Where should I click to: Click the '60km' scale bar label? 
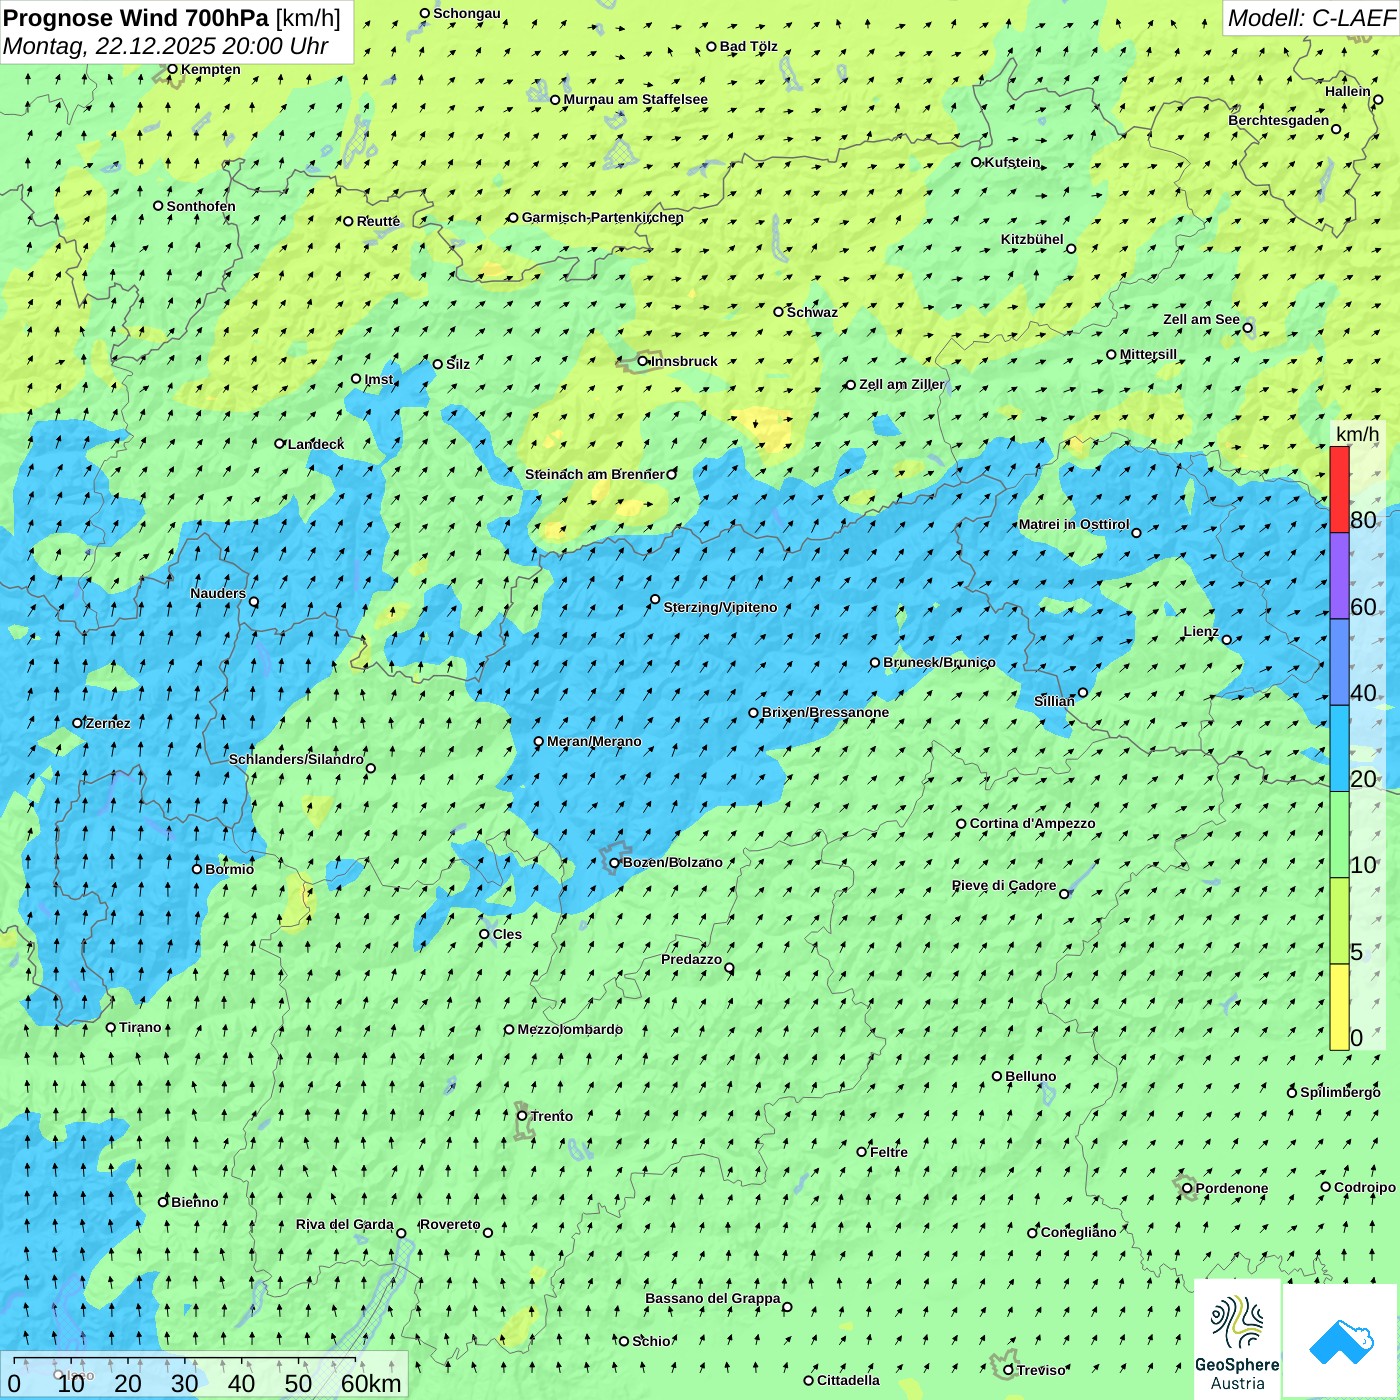click(371, 1383)
